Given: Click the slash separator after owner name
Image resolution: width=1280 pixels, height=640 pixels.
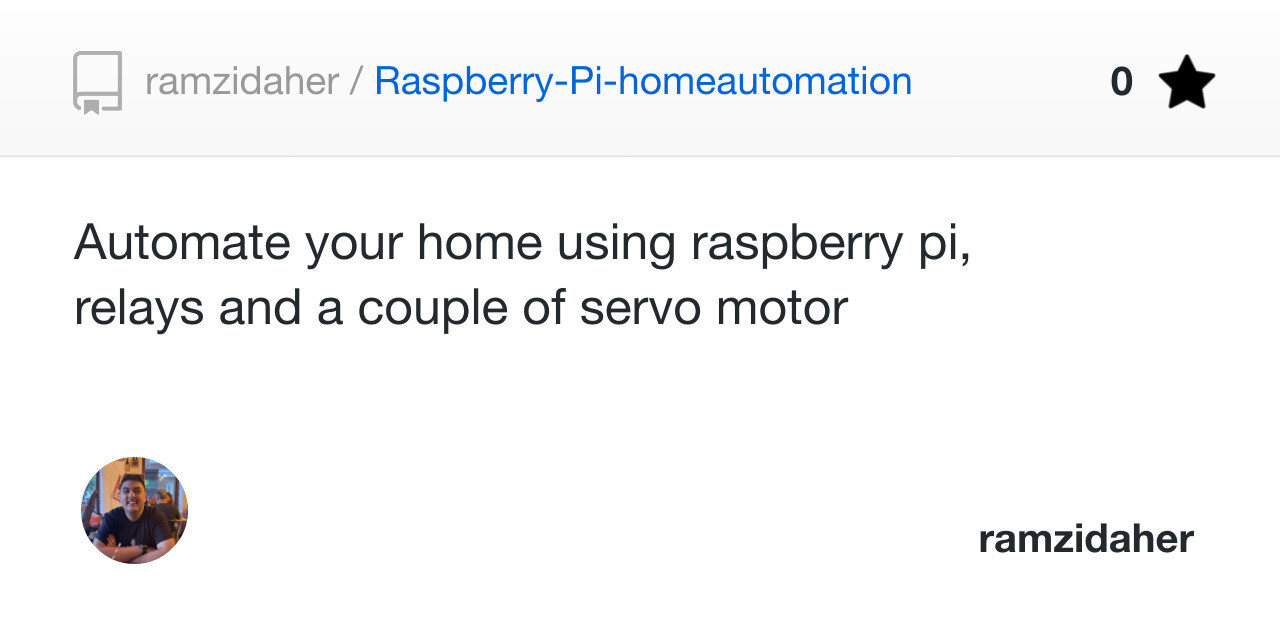Looking at the screenshot, I should pyautogui.click(x=356, y=81).
